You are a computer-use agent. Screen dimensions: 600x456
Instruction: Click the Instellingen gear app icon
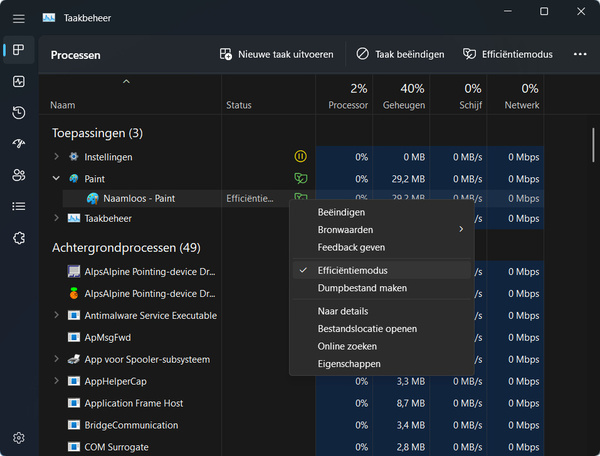click(73, 156)
